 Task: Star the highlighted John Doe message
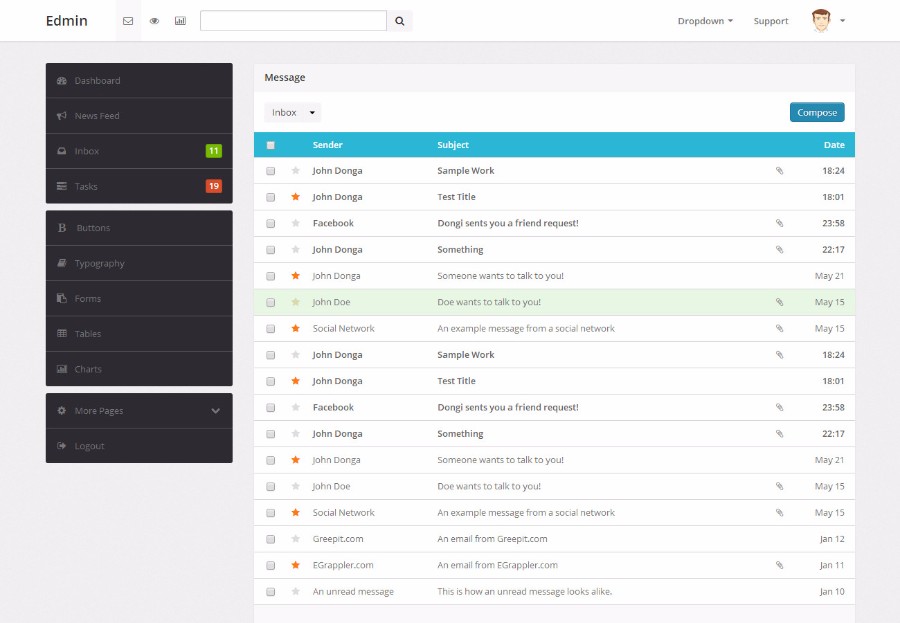click(296, 302)
